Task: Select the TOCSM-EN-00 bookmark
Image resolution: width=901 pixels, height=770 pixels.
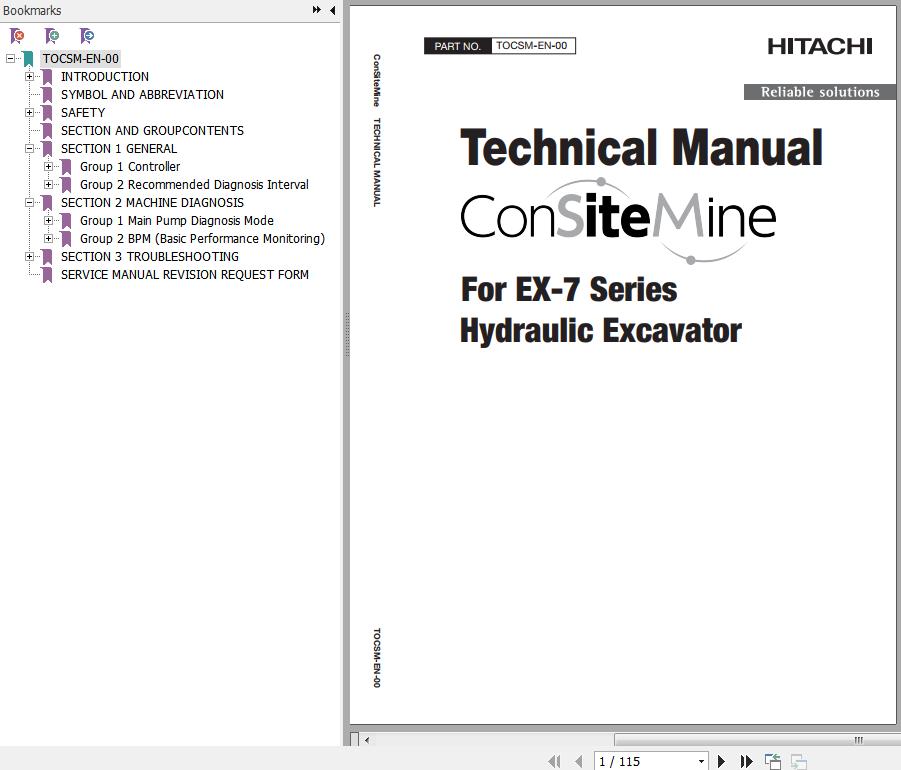Action: click(x=80, y=59)
